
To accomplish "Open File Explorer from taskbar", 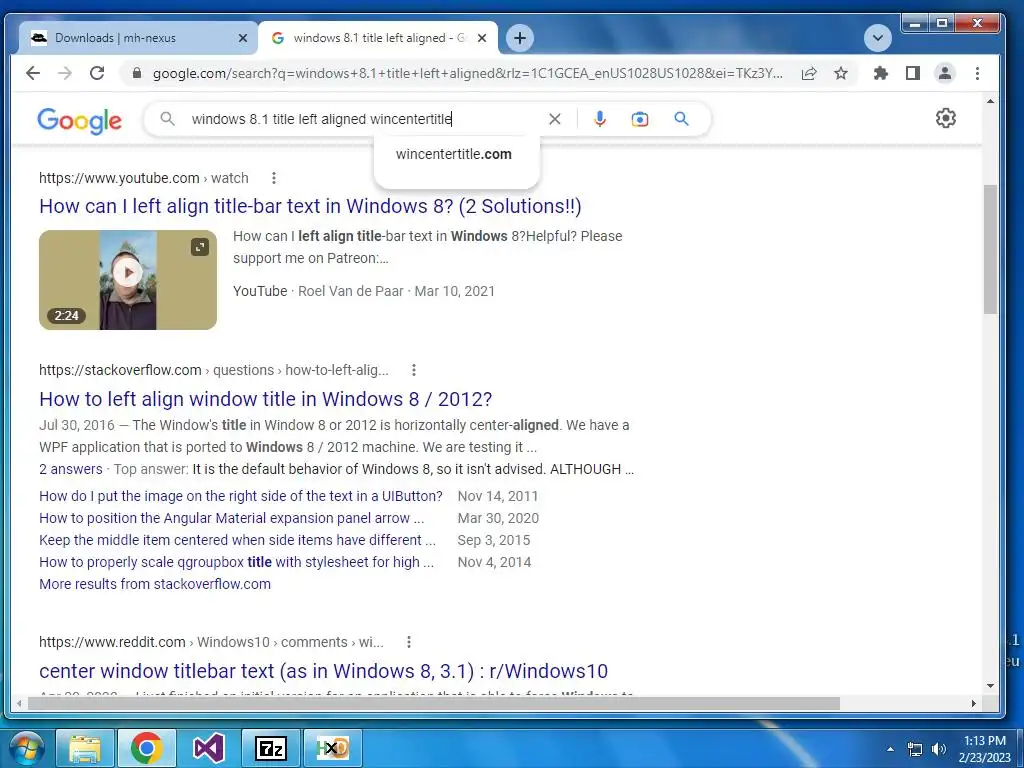I will (x=85, y=748).
